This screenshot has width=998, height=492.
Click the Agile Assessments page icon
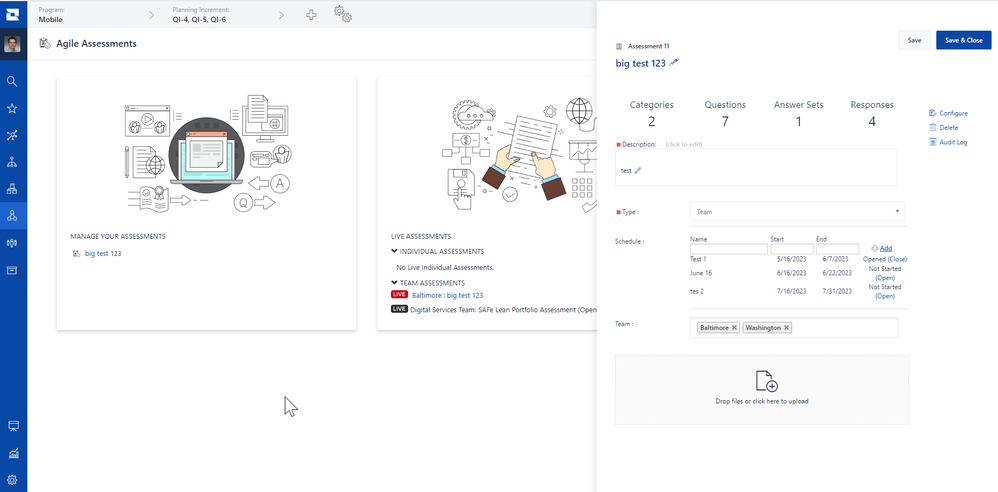click(45, 43)
